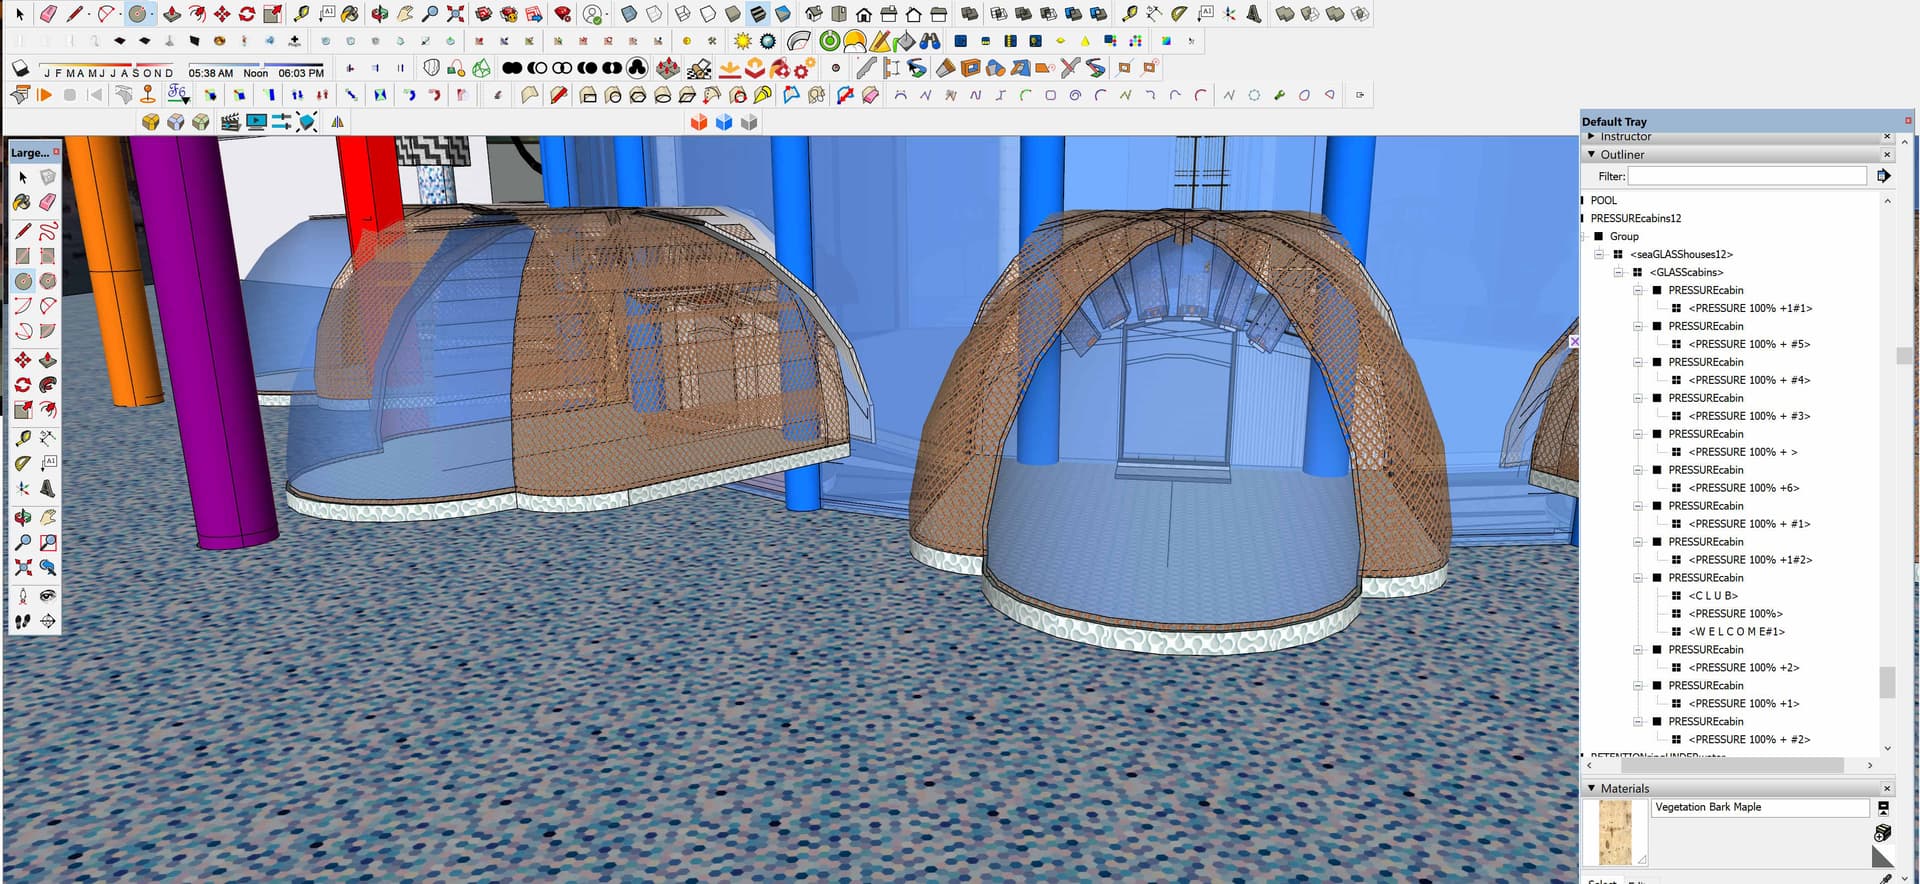The width and height of the screenshot is (1920, 884).
Task: Click the Zoom Extents icon in the top toolbar
Action: click(455, 14)
